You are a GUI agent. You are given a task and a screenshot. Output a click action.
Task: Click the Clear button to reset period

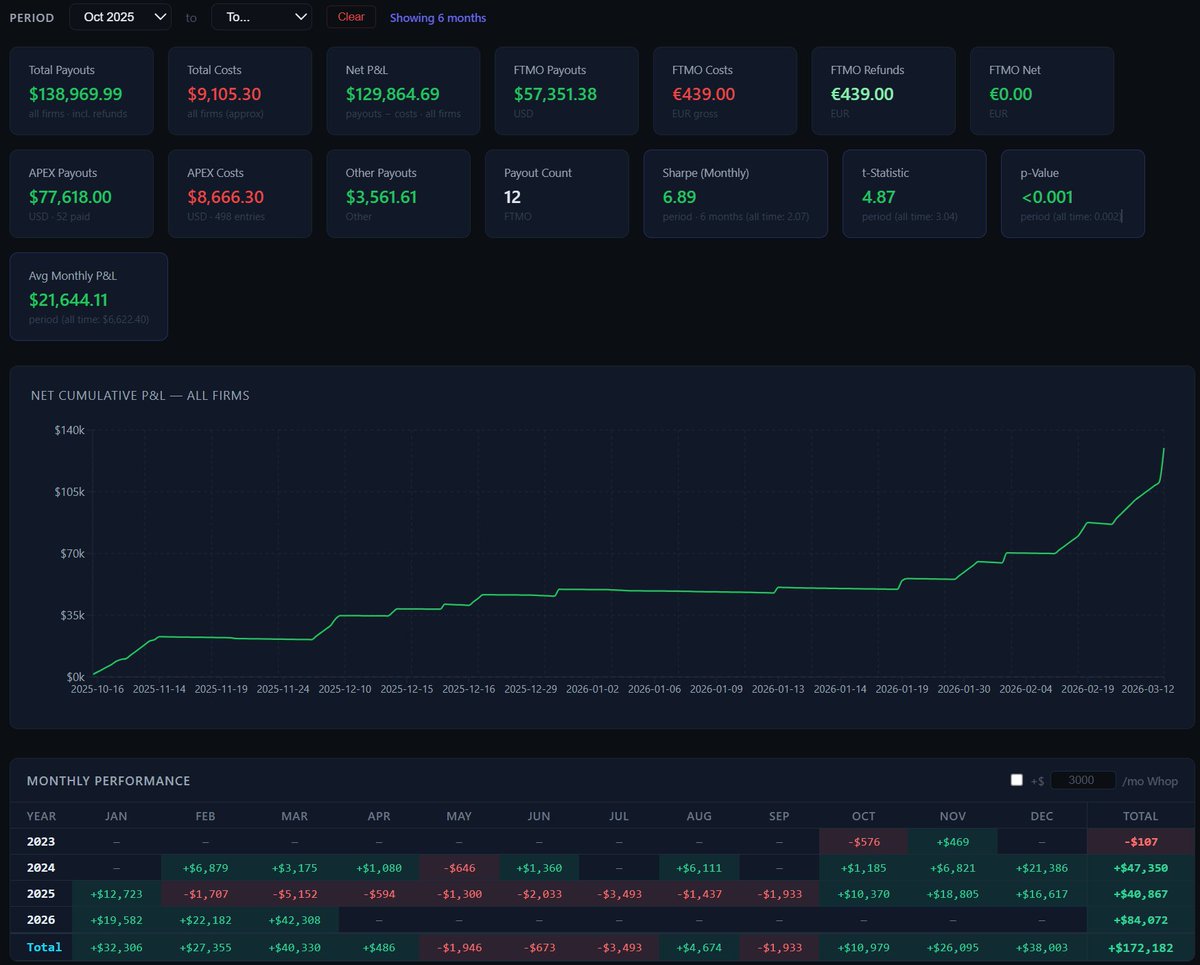350,17
